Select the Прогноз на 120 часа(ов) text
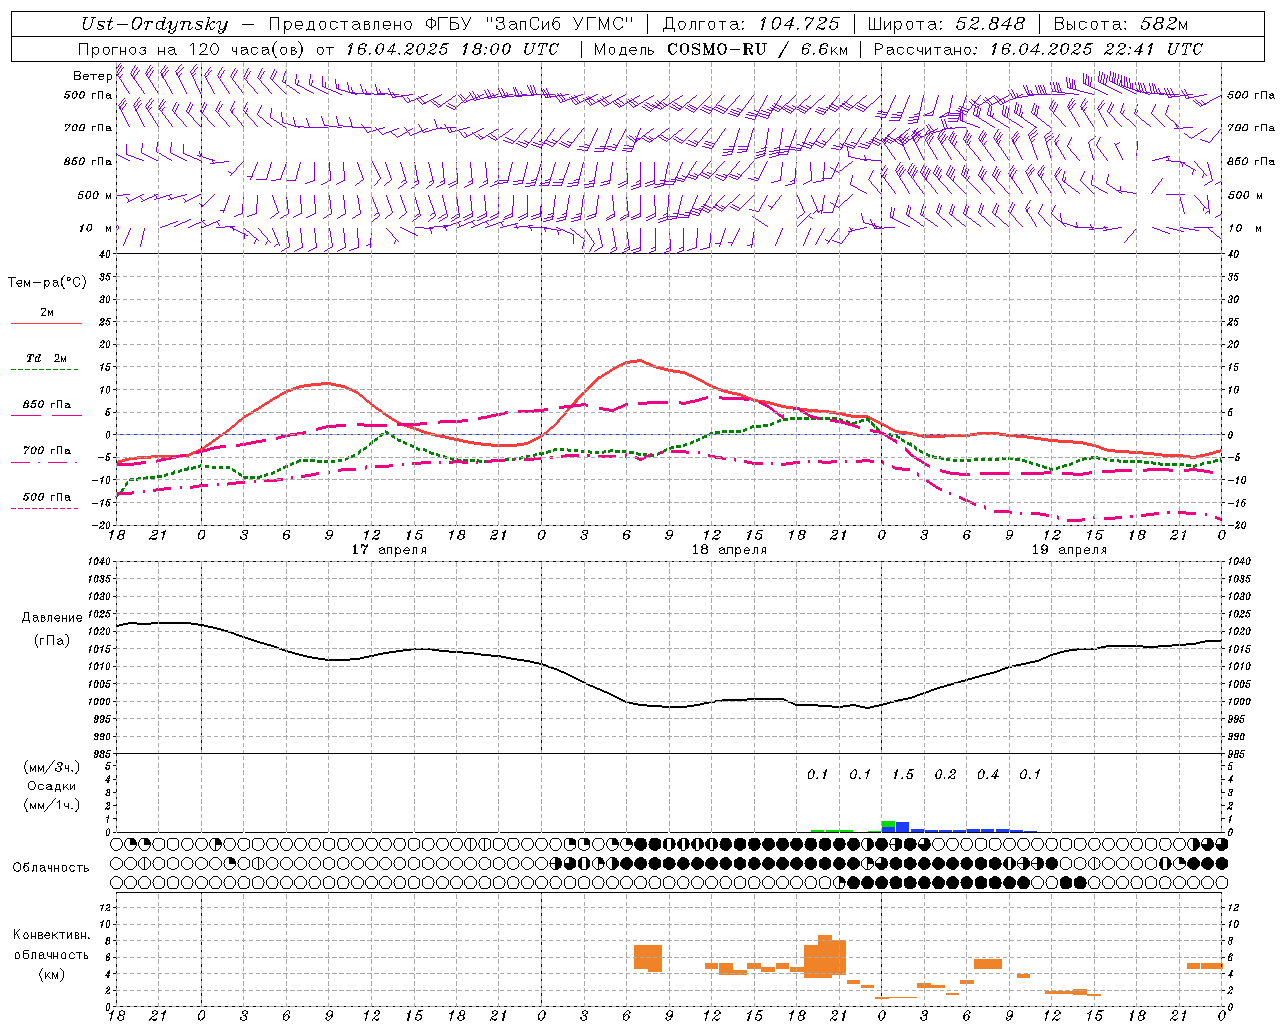1280x1024 pixels. [x=192, y=49]
